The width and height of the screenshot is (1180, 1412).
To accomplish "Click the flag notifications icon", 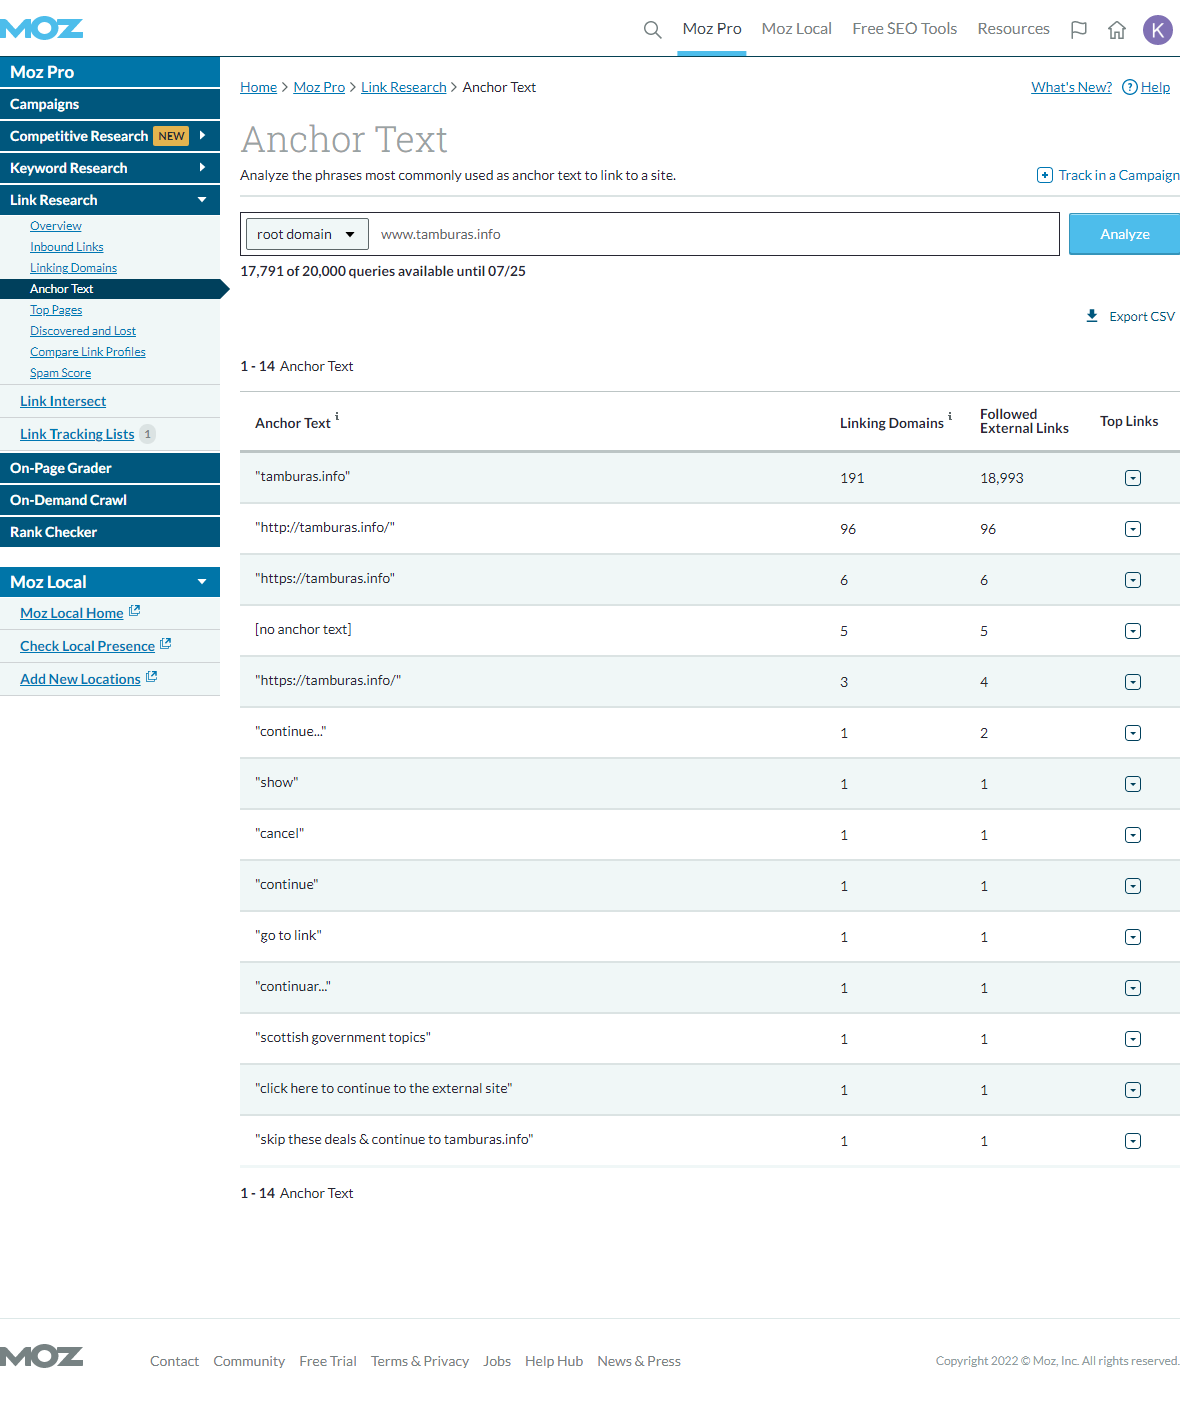I will [x=1079, y=29].
